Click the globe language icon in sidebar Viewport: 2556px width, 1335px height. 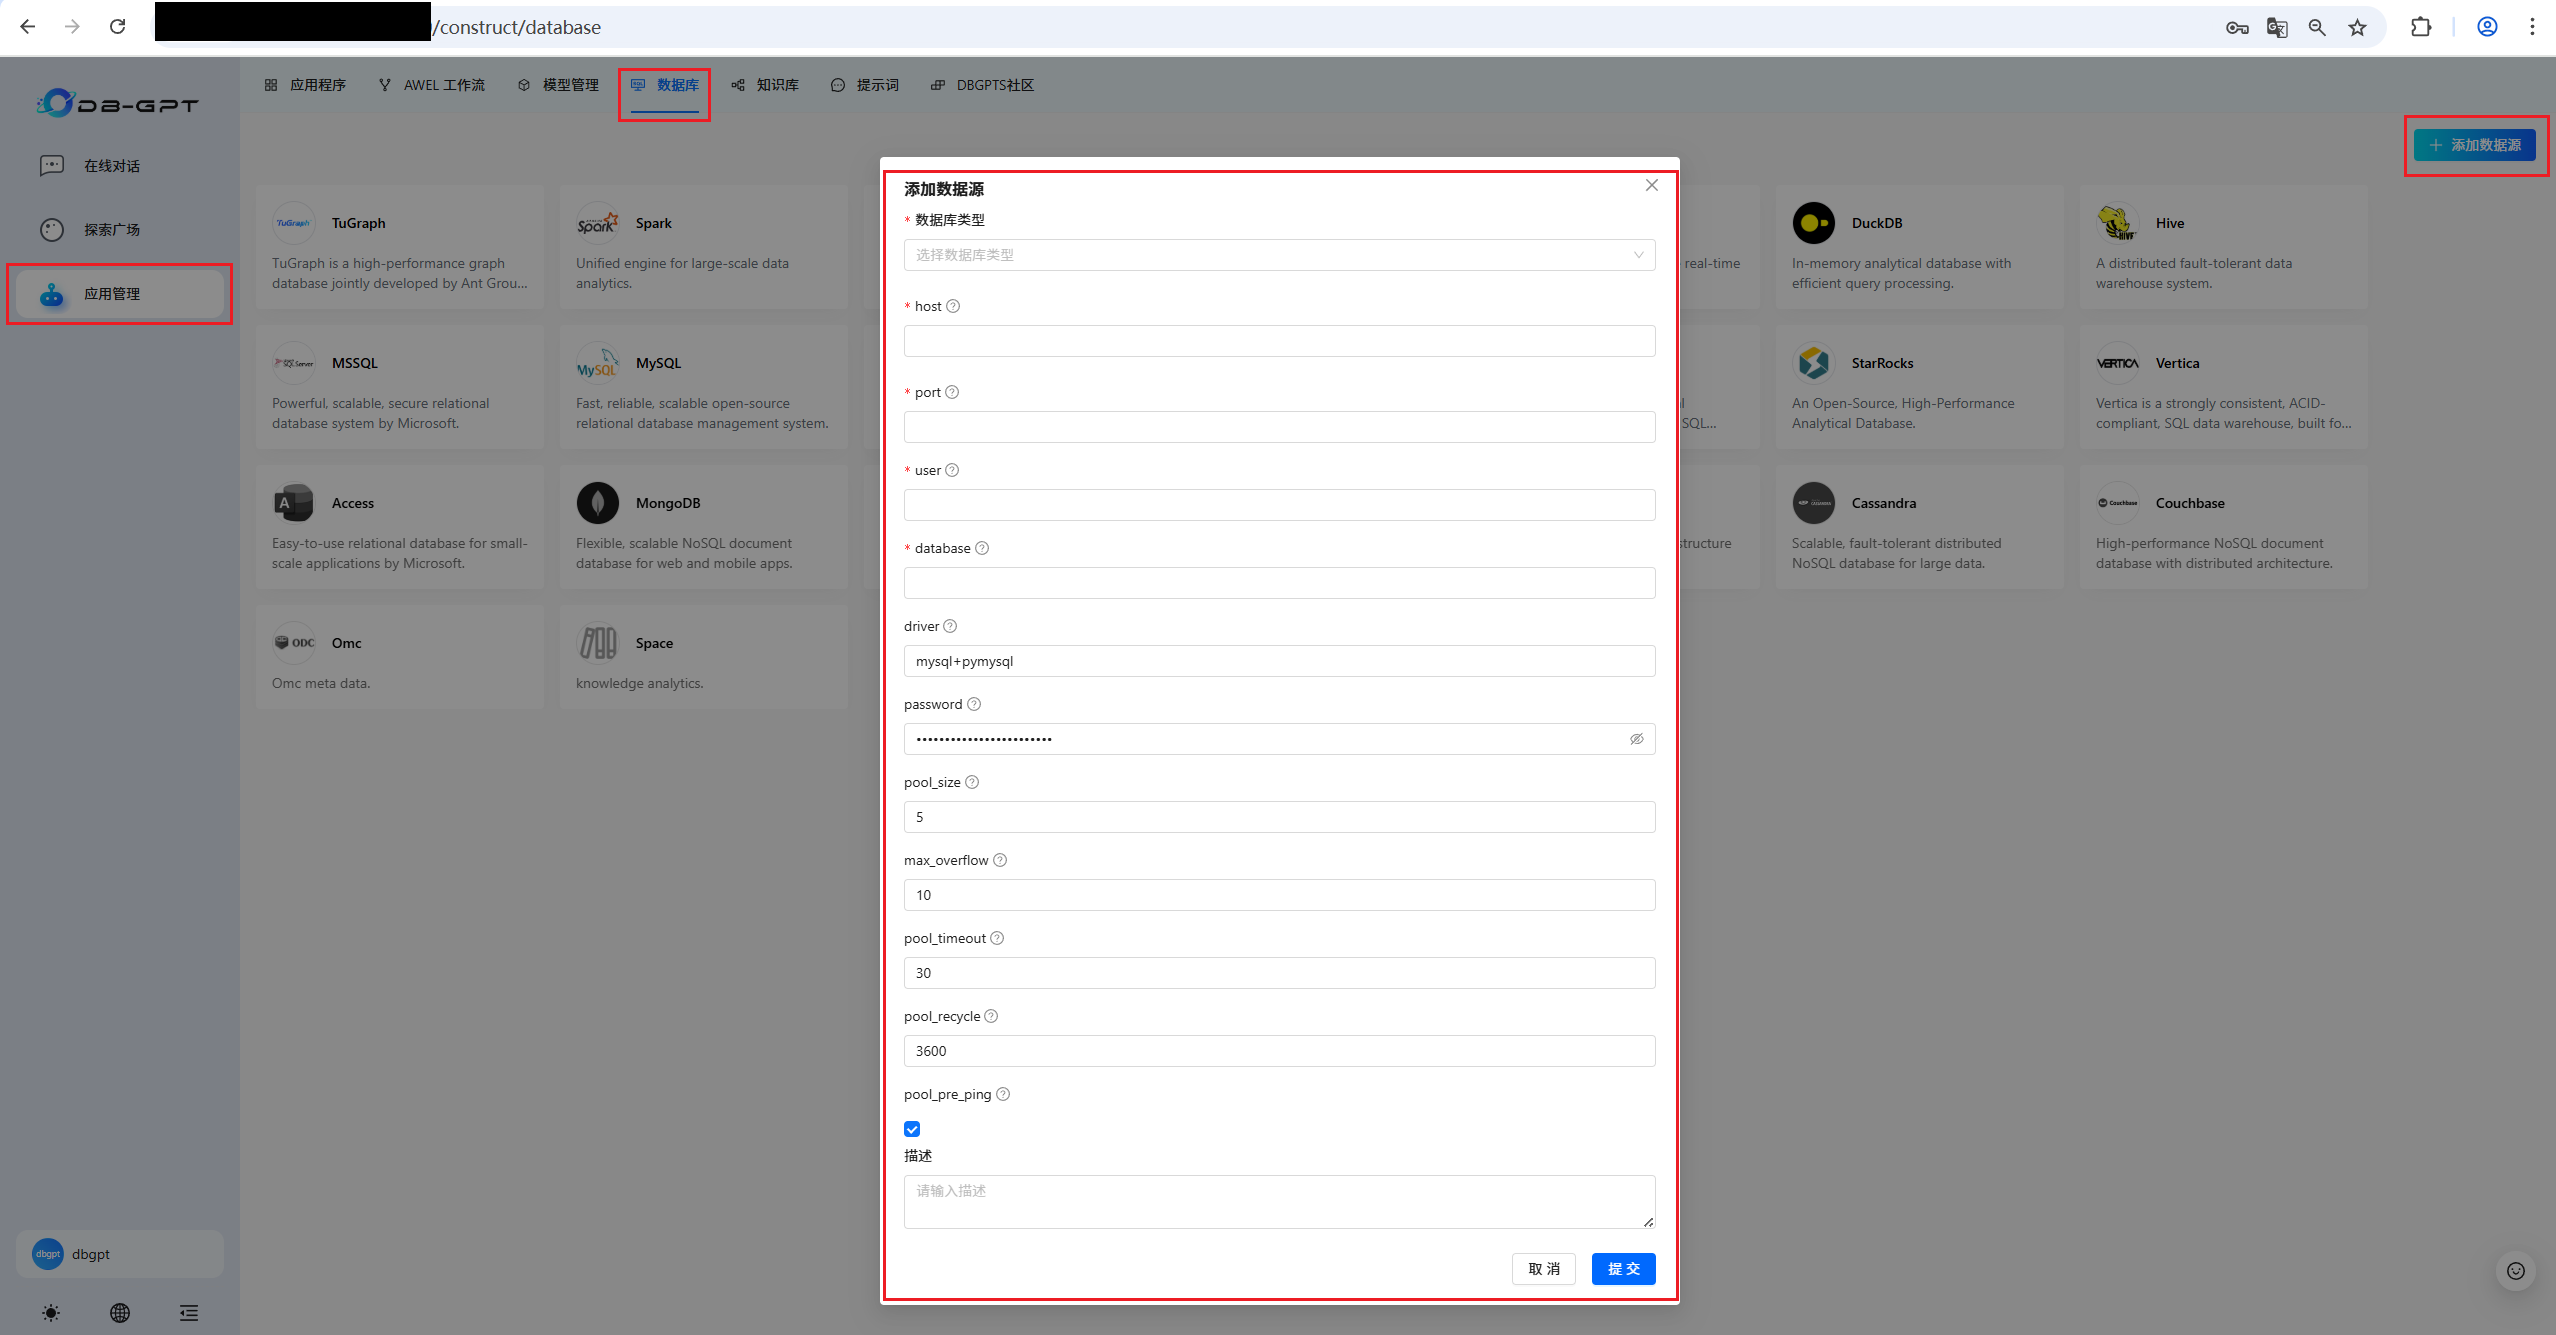pos(120,1313)
